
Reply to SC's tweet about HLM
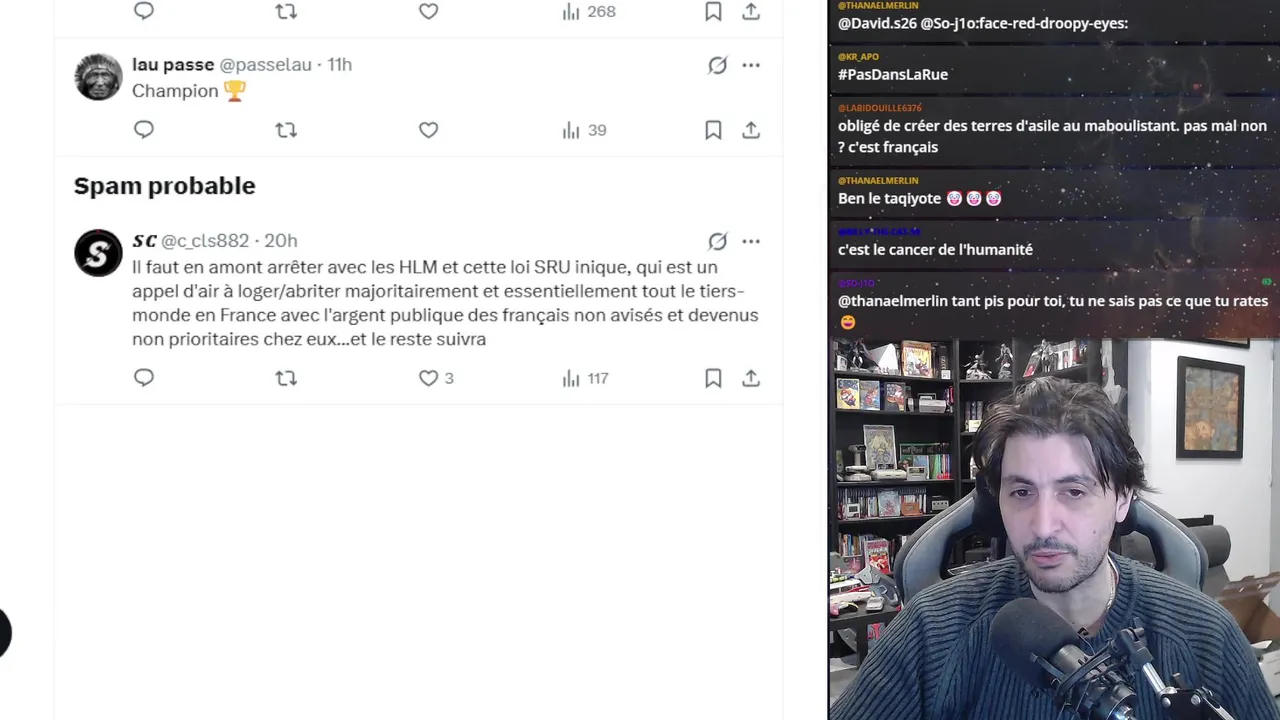[144, 378]
